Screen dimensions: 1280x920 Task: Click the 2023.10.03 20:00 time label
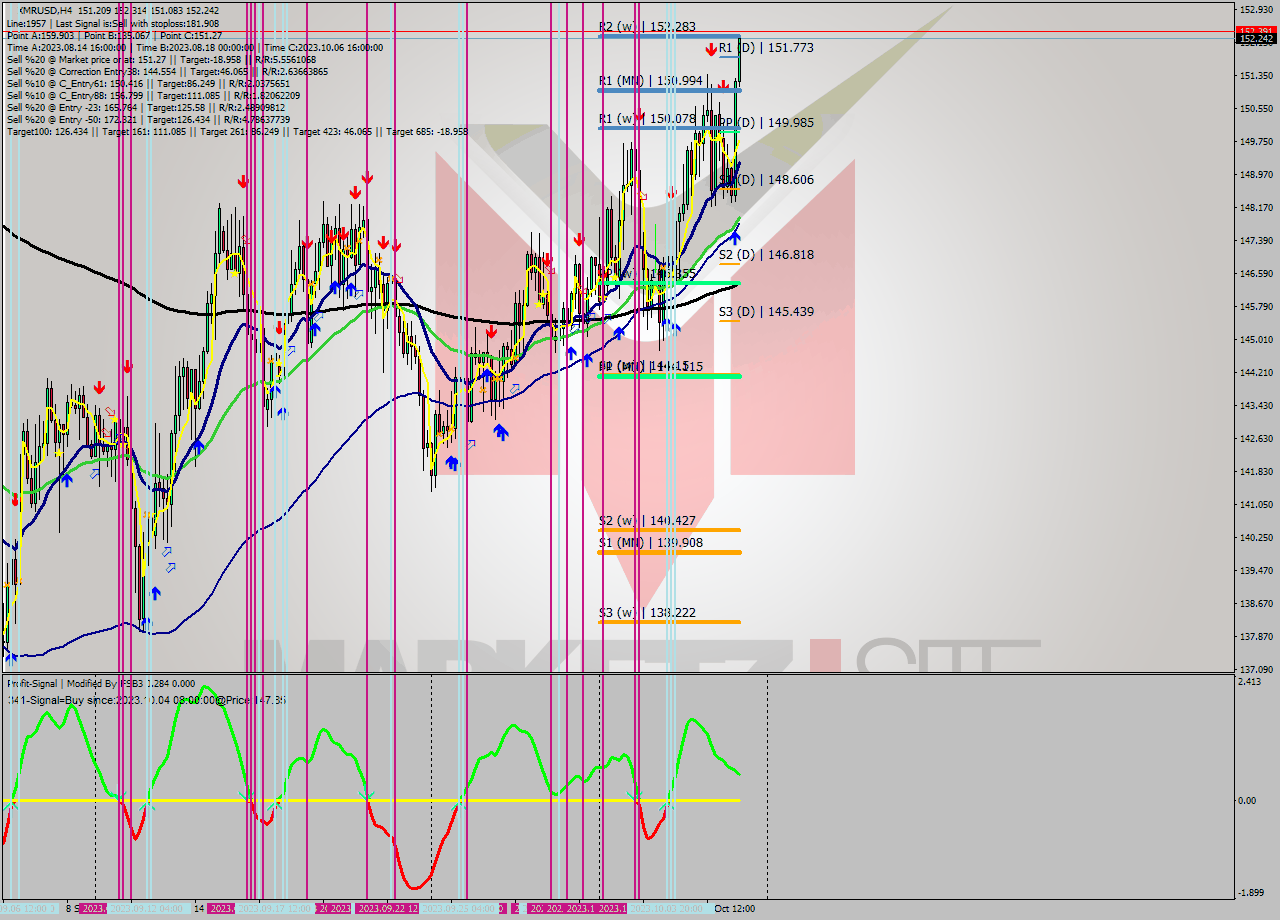pyautogui.click(x=666, y=909)
